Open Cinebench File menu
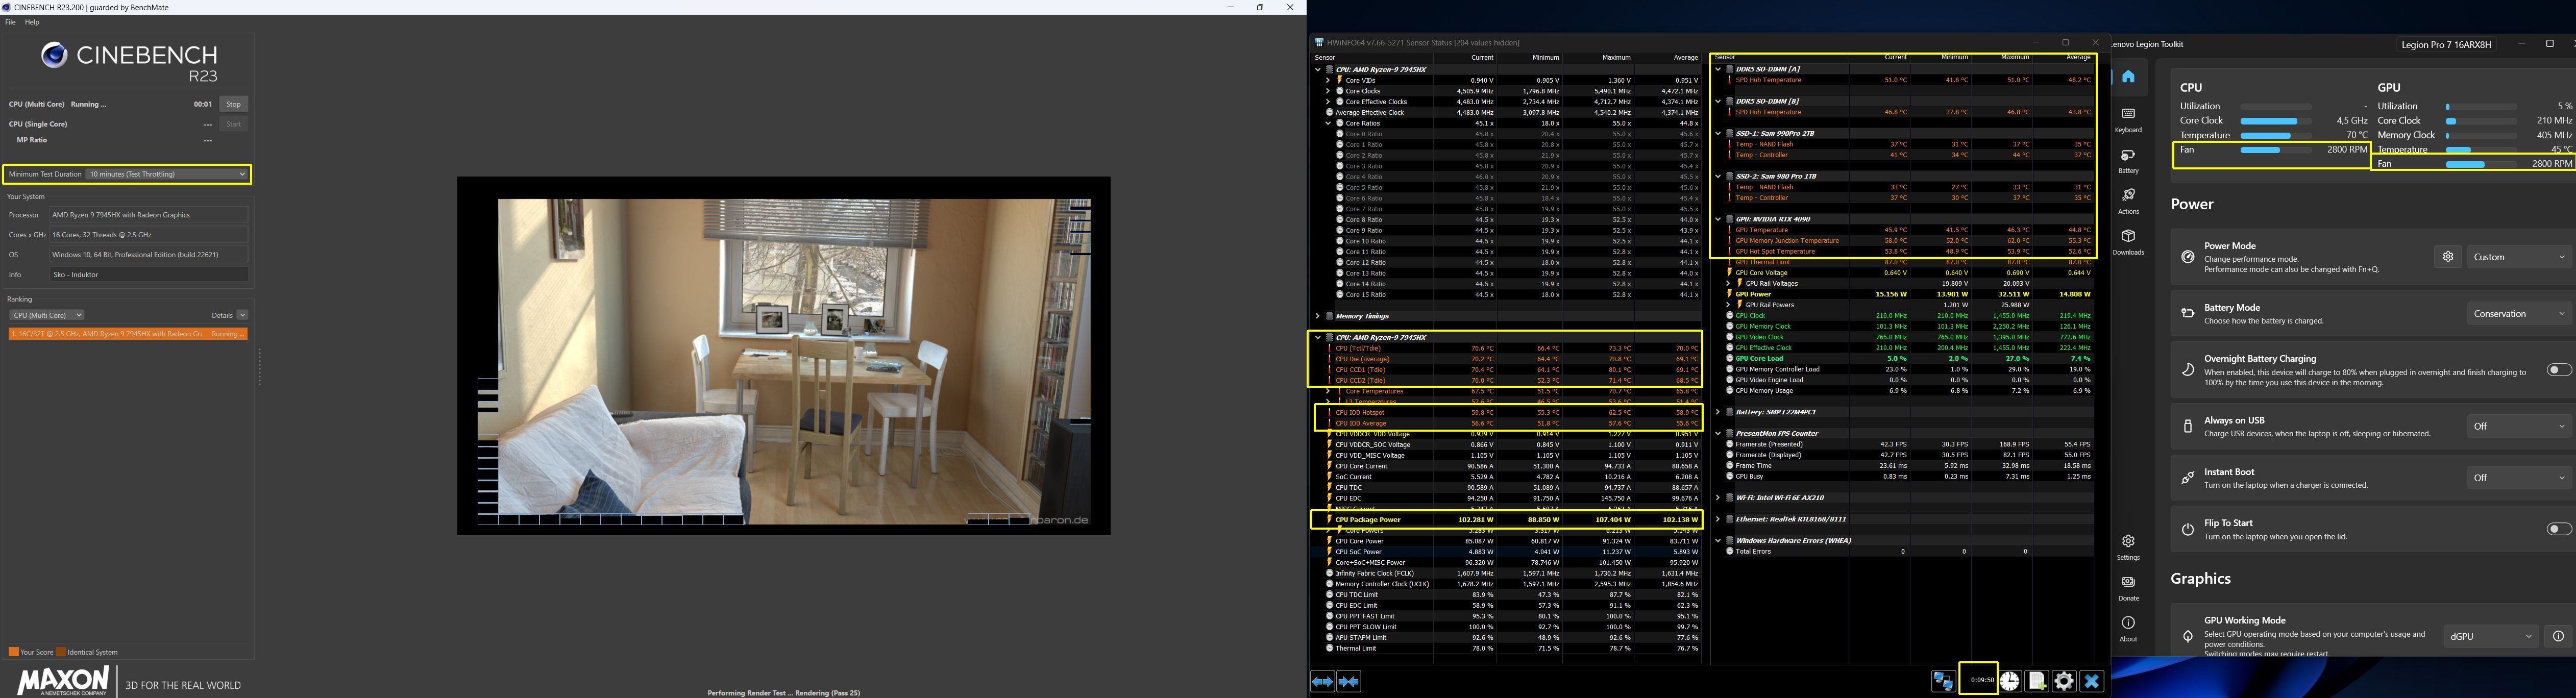The width and height of the screenshot is (2576, 698). [x=10, y=22]
